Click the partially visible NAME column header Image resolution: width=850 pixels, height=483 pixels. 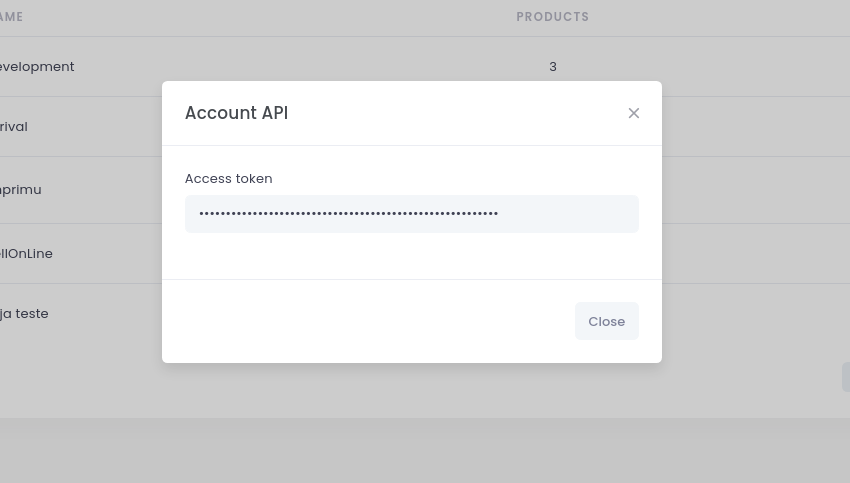12,17
